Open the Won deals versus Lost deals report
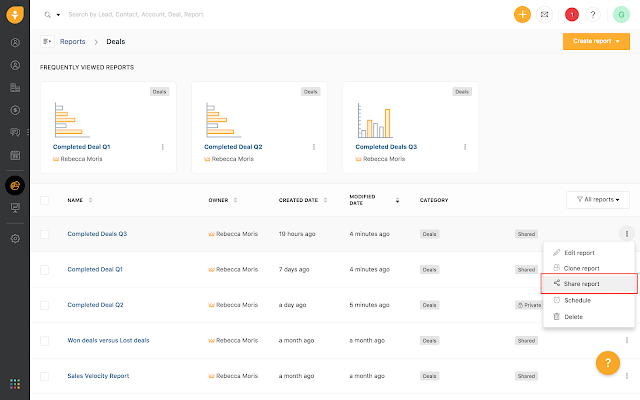Viewport: 640px width, 400px height. pyautogui.click(x=108, y=340)
